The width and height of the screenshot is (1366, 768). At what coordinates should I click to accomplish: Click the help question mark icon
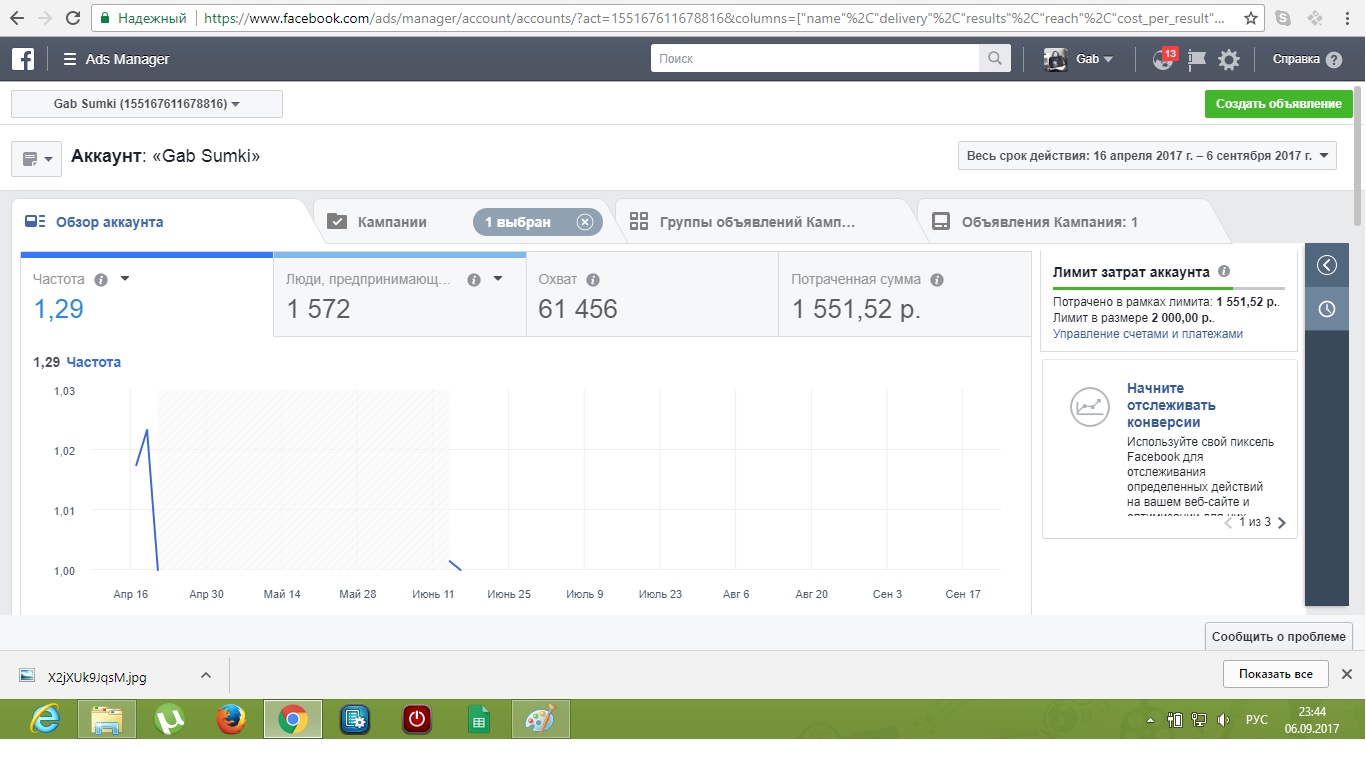[x=1334, y=60]
